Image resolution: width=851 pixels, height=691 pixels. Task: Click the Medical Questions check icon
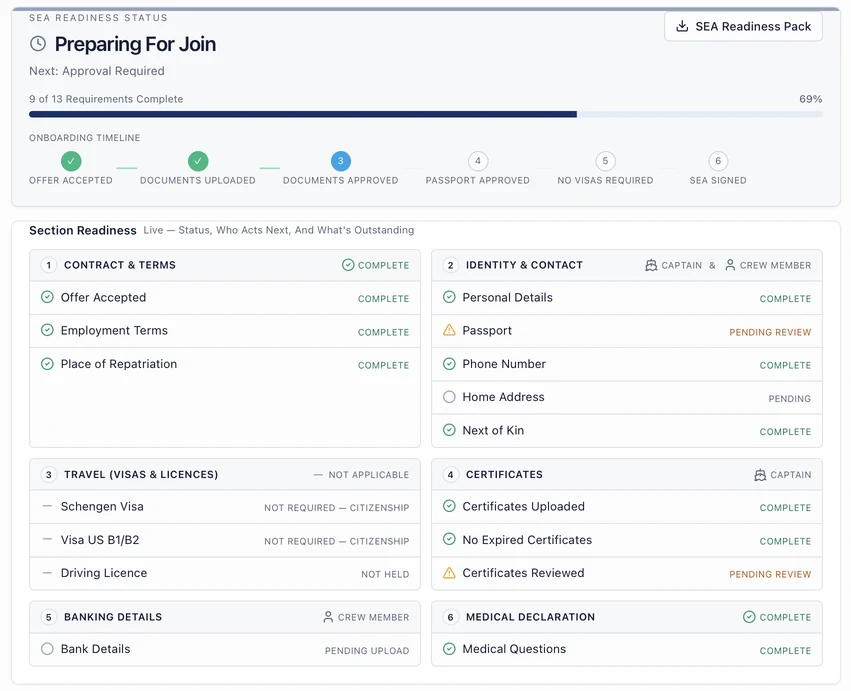coord(449,649)
